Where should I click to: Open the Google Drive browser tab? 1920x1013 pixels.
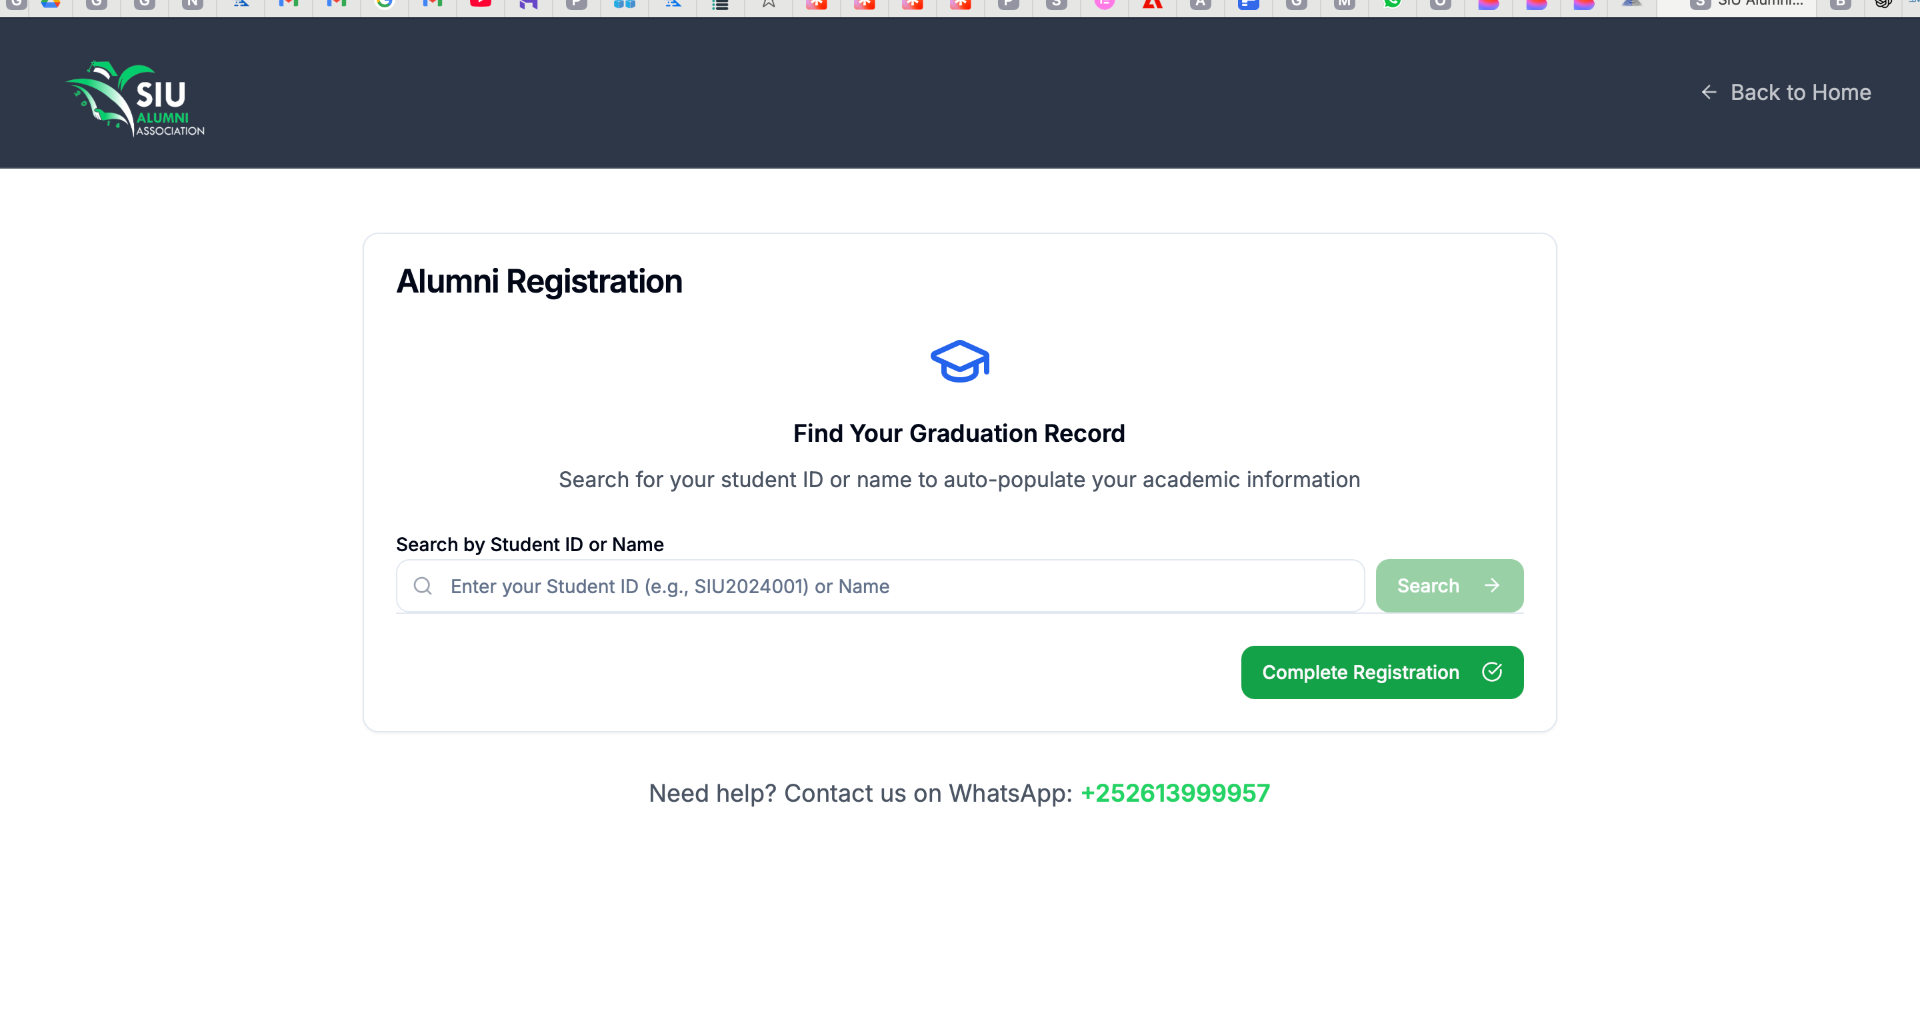point(50,4)
